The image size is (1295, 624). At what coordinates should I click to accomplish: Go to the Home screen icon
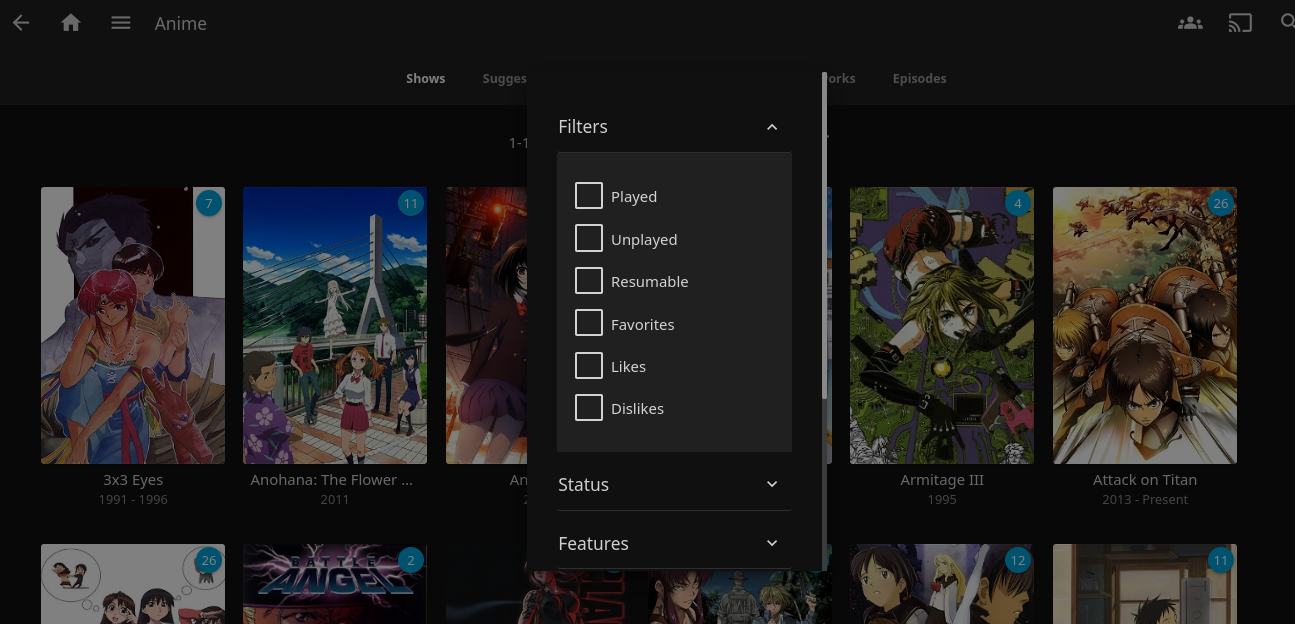pyautogui.click(x=71, y=23)
